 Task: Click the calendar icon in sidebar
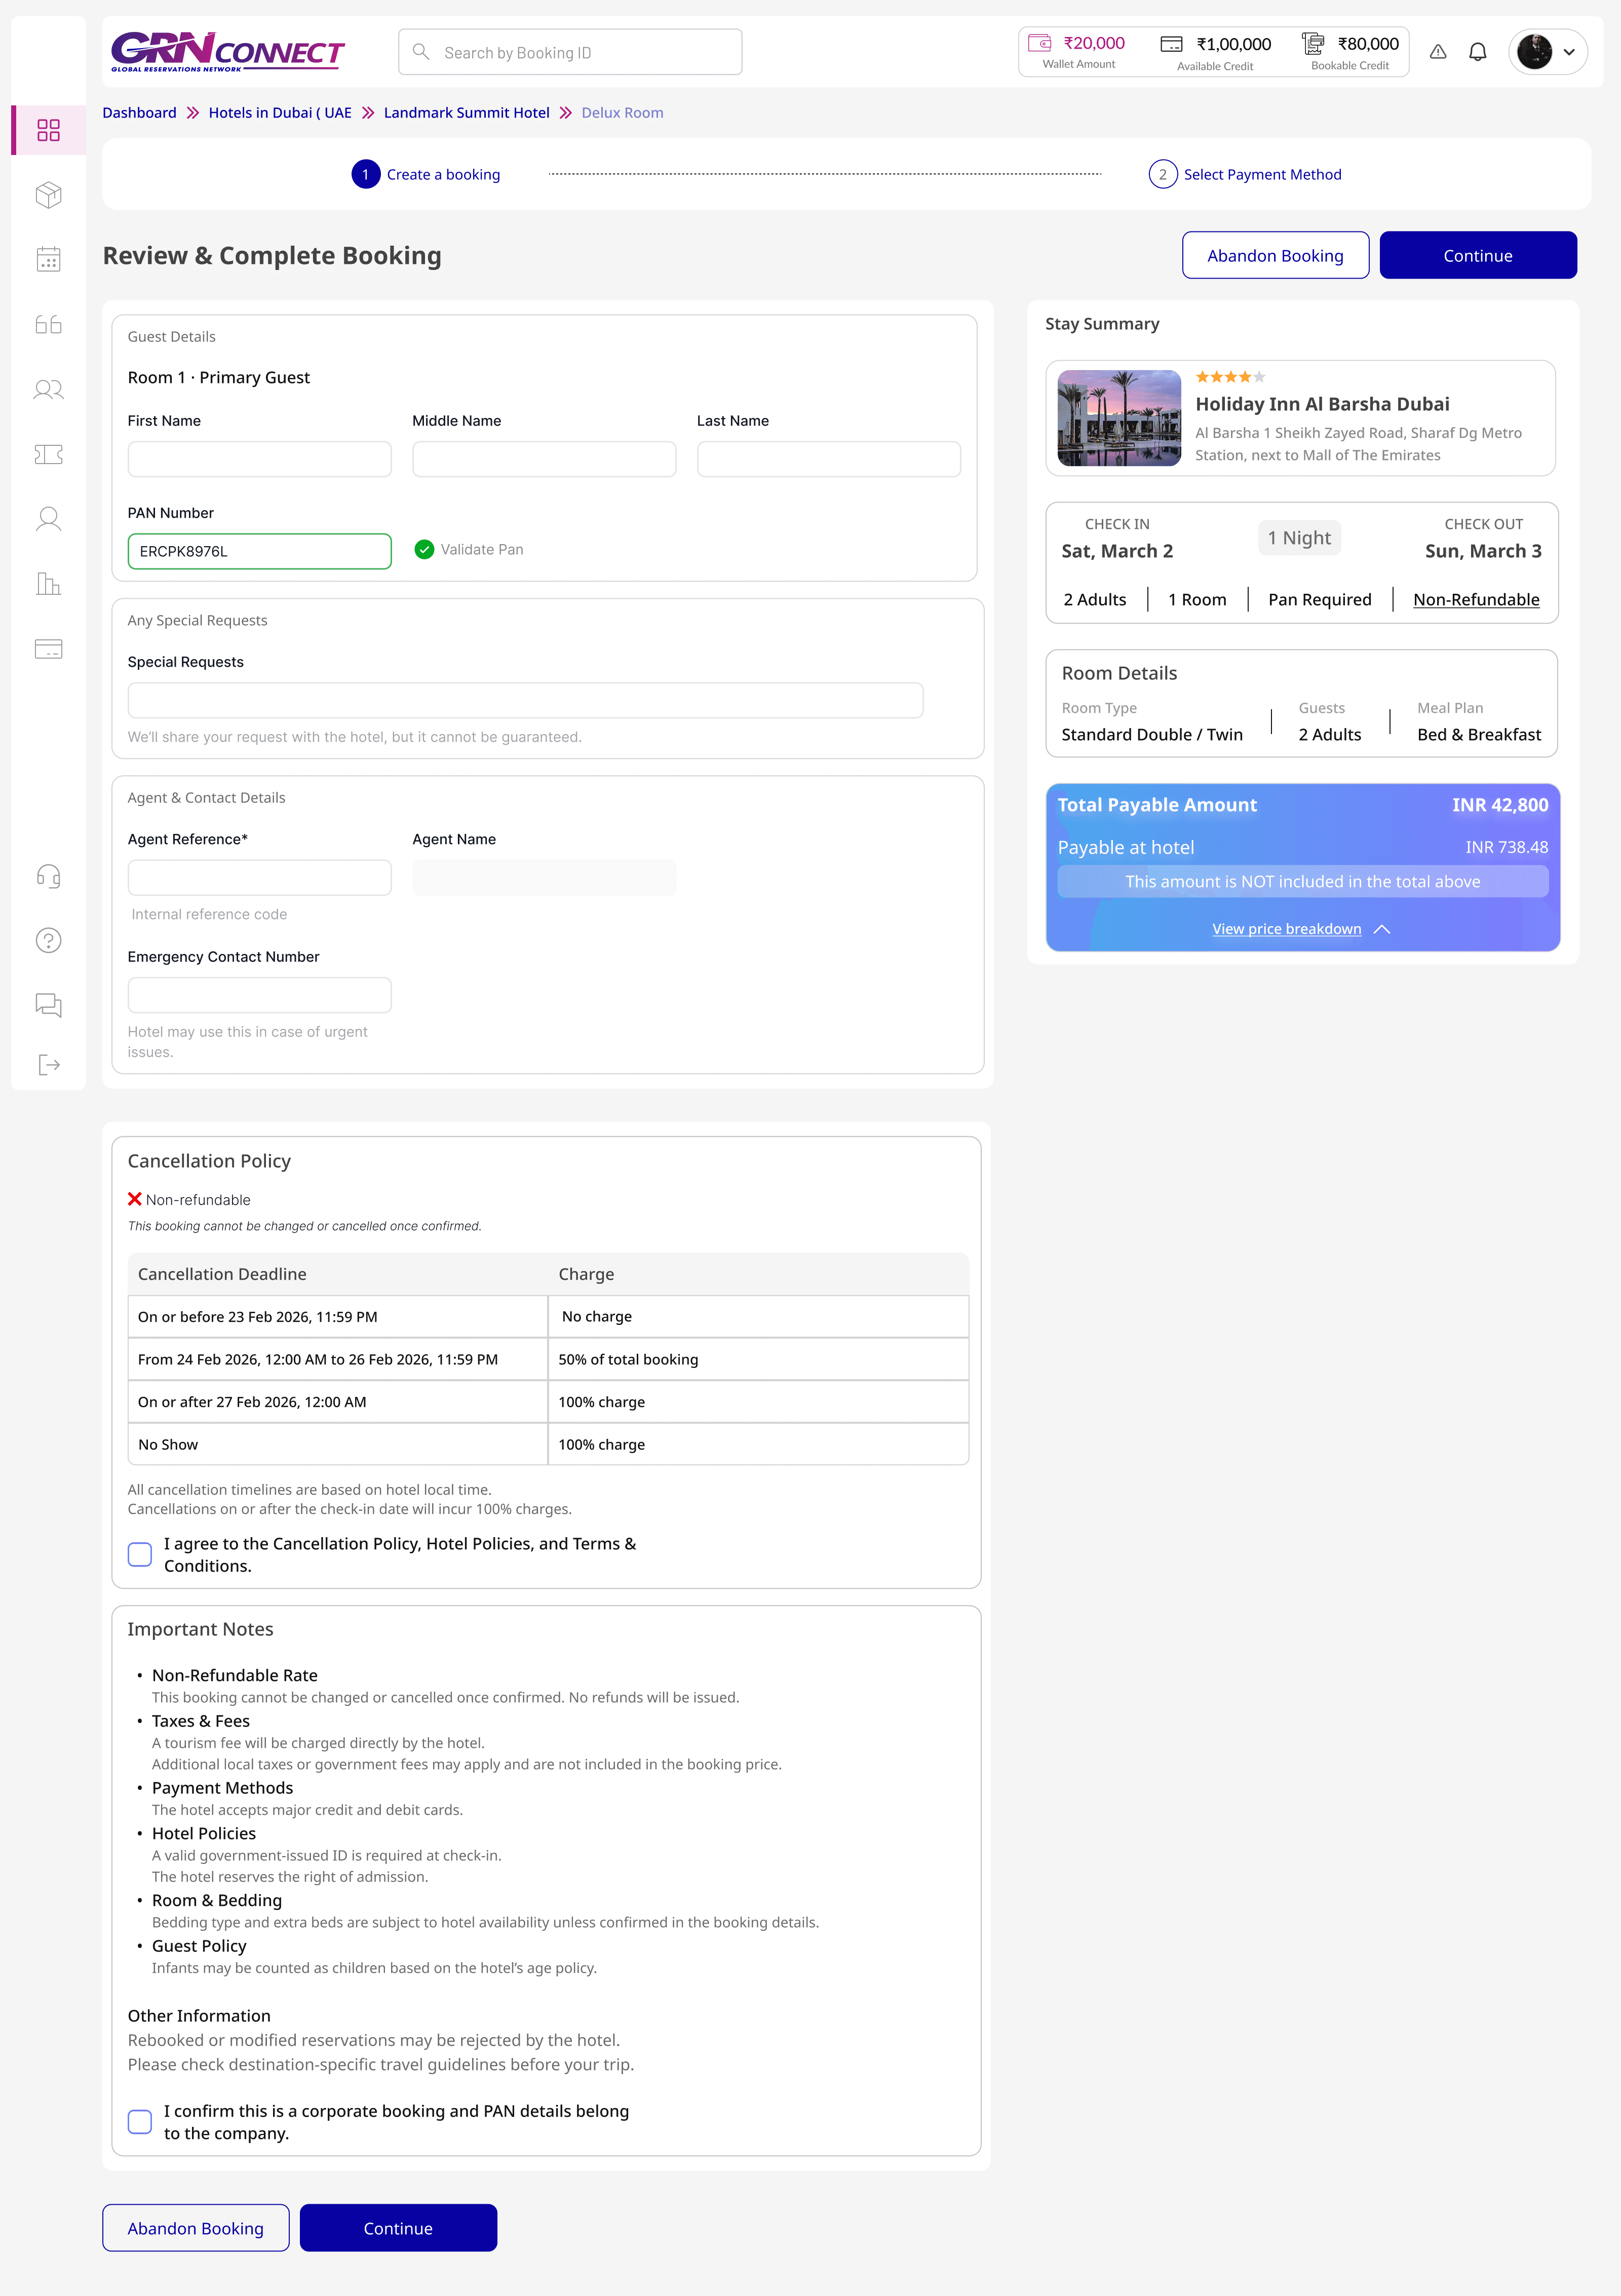(48, 260)
